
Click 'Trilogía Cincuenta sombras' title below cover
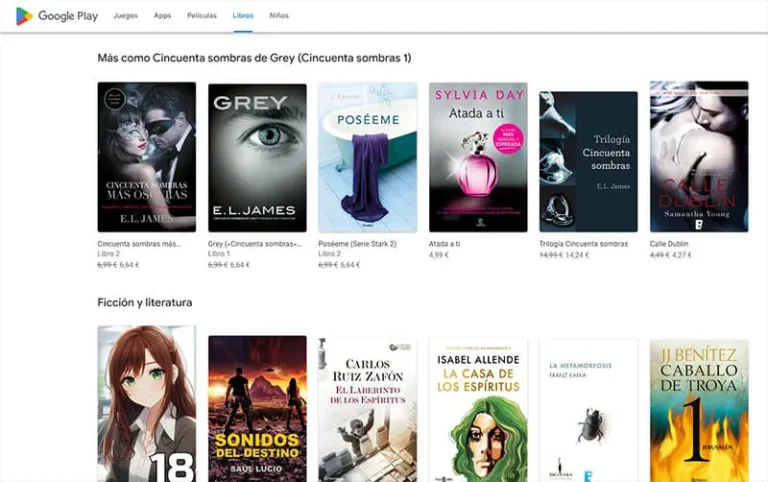click(583, 244)
